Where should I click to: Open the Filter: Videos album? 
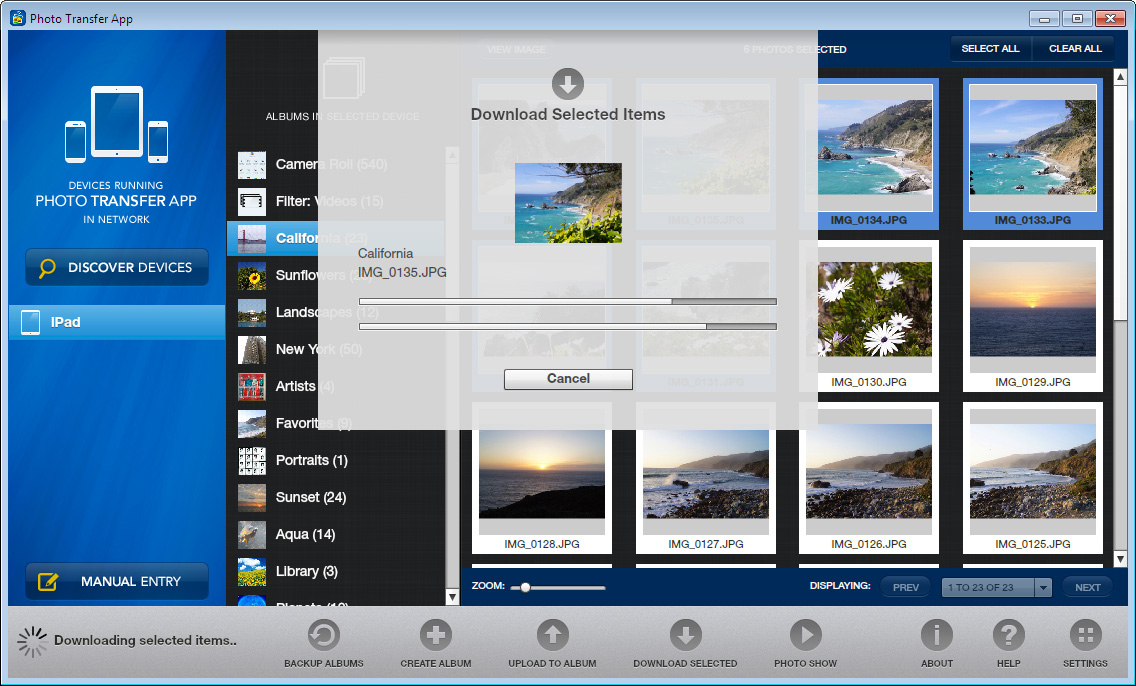pyautogui.click(x=337, y=201)
